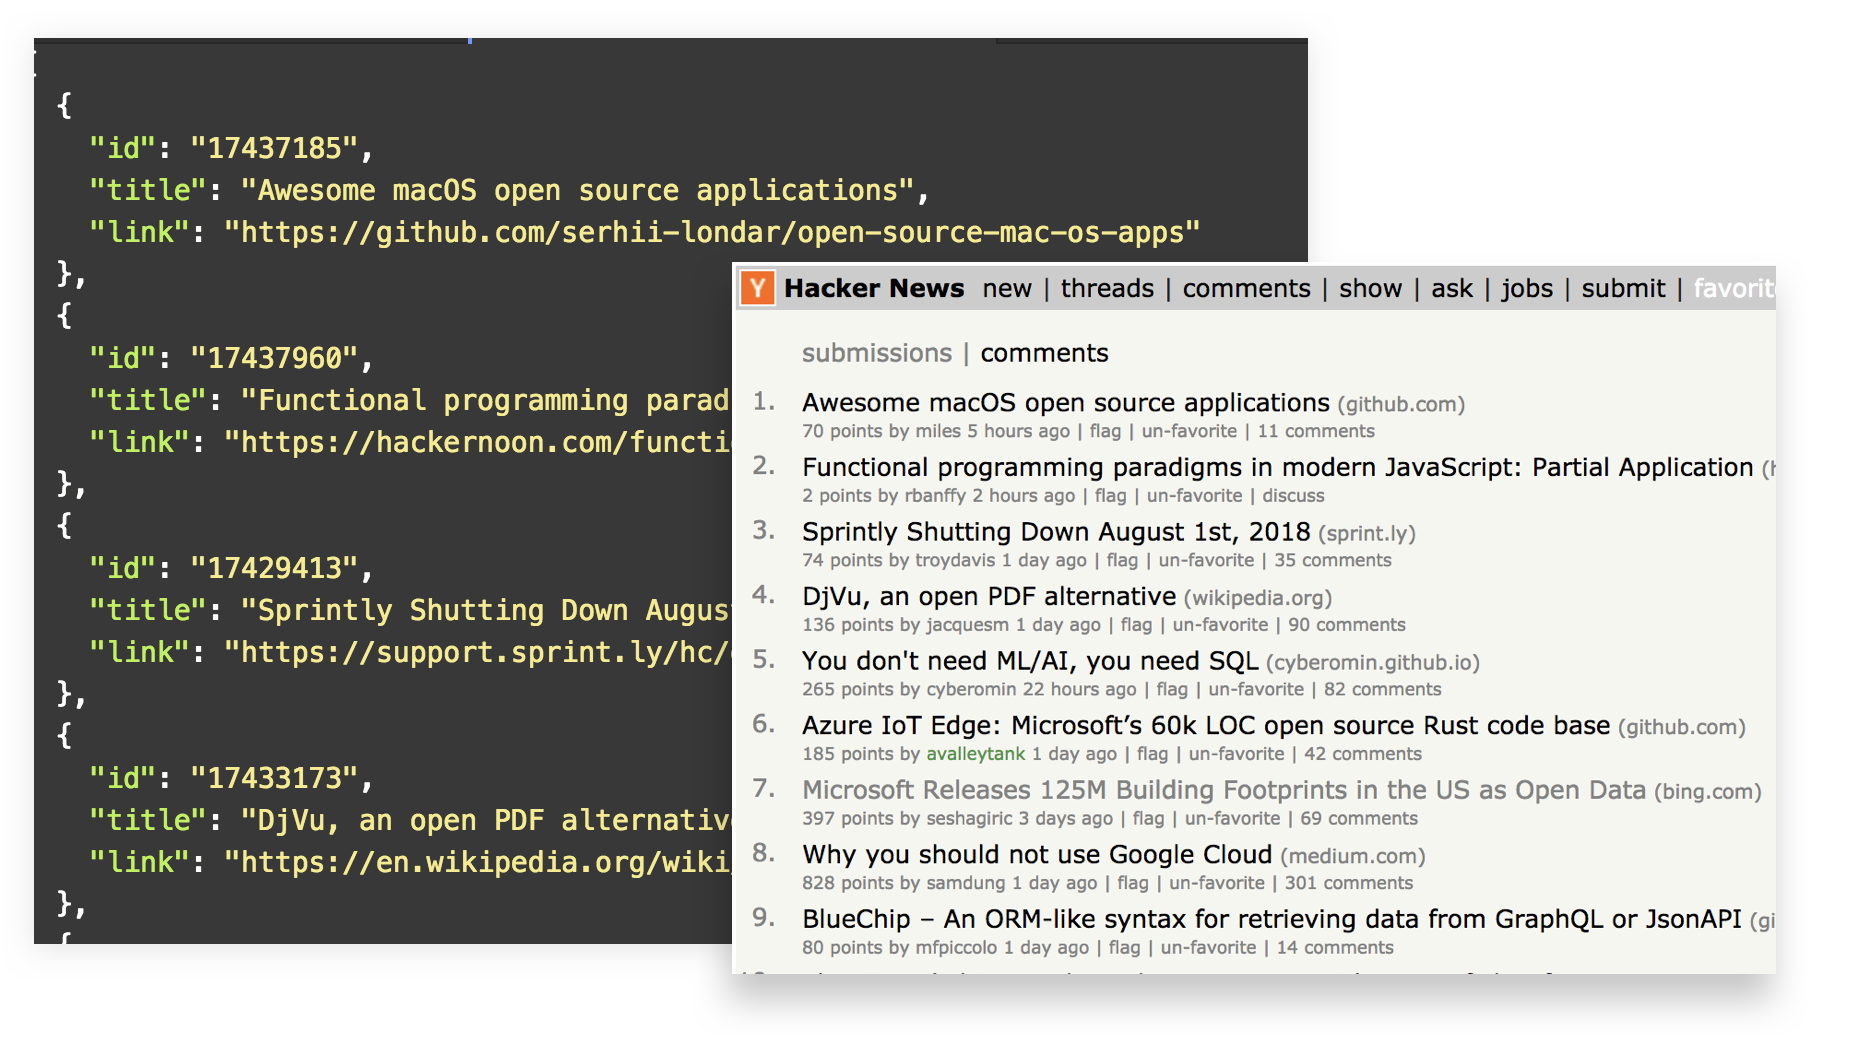Viewport: 1850px width, 1046px height.
Task: Open the 82 comments link
Action: pyautogui.click(x=1383, y=689)
